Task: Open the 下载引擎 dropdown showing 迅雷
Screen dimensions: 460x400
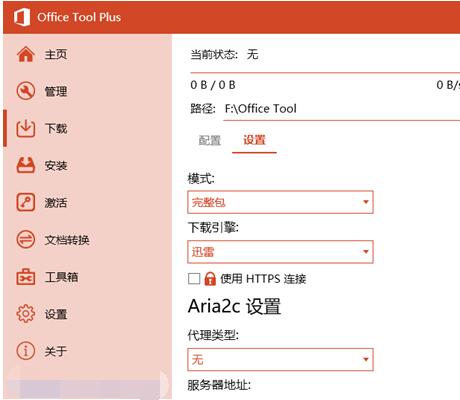Action: pyautogui.click(x=280, y=252)
